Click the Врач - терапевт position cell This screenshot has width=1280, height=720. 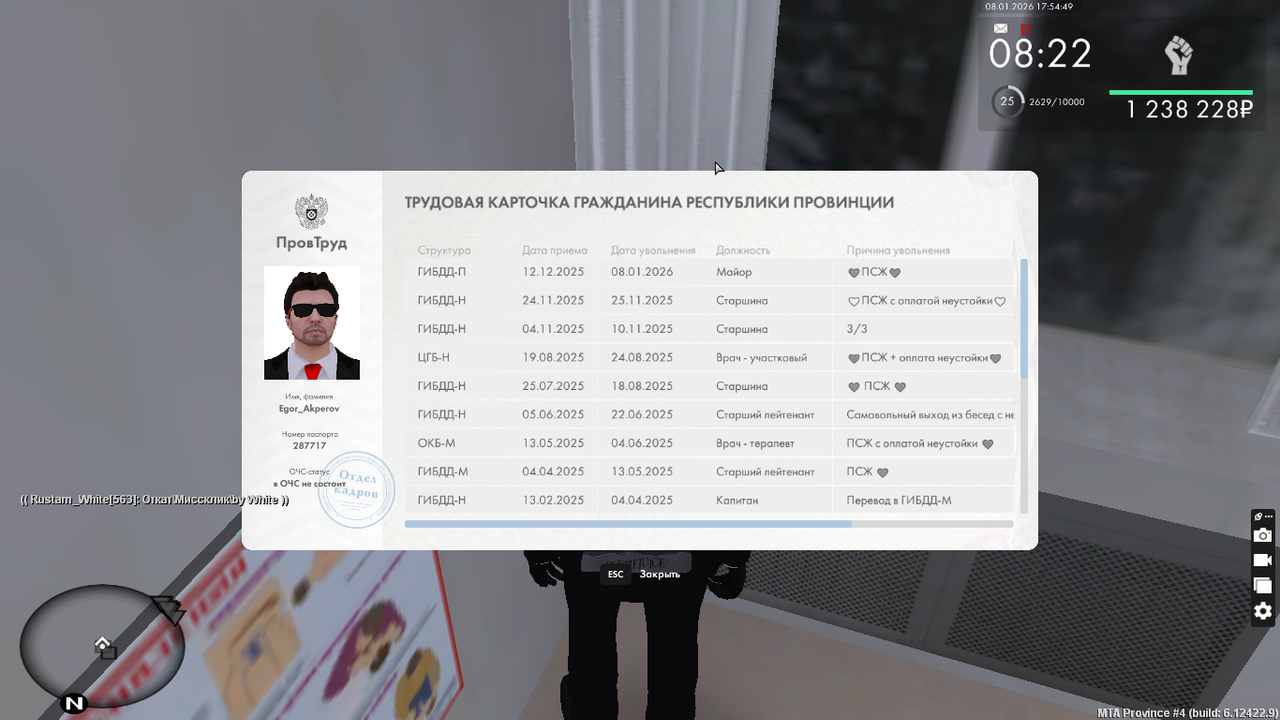tap(755, 443)
